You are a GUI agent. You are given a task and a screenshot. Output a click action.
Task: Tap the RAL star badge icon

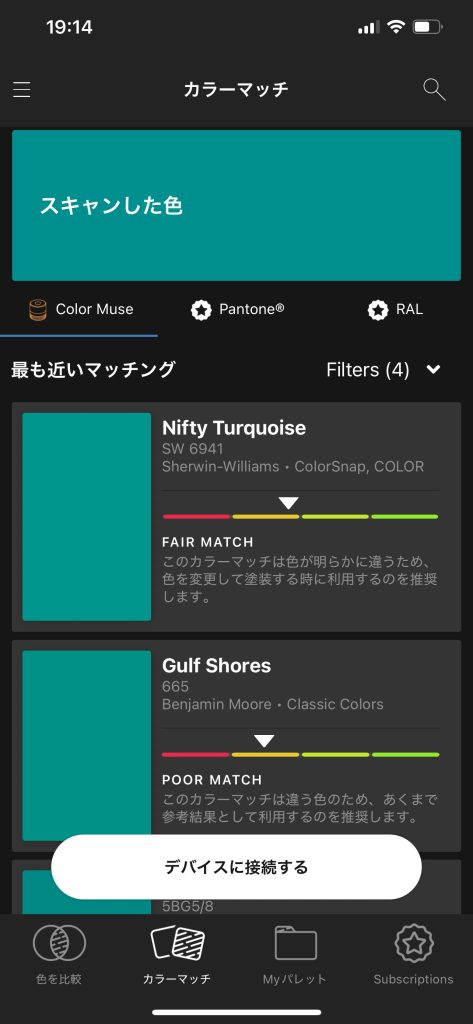[378, 310]
